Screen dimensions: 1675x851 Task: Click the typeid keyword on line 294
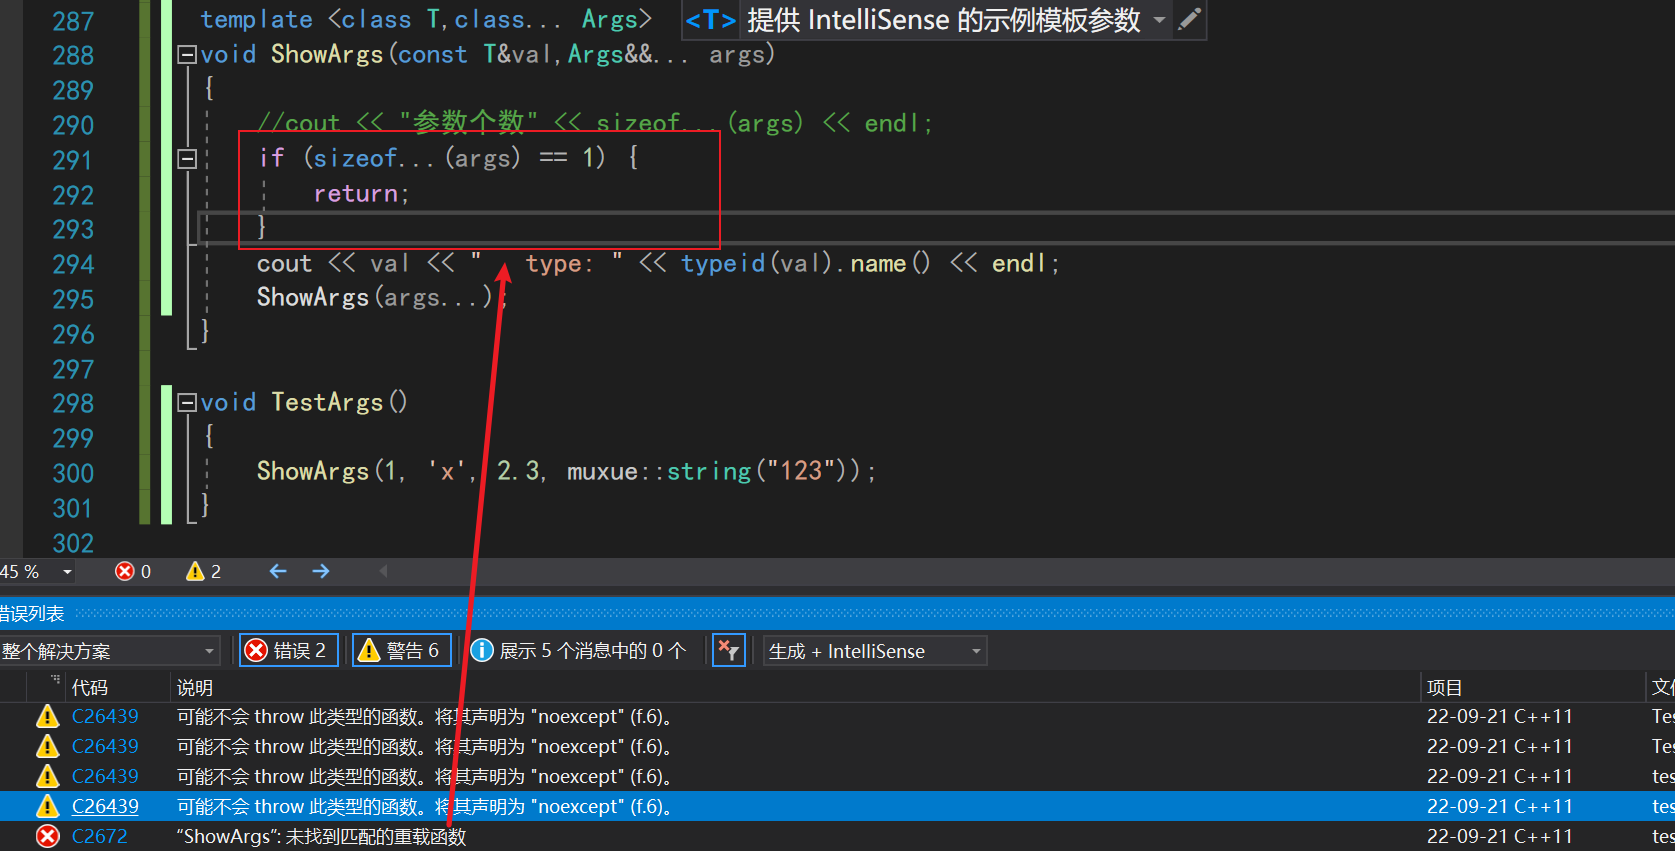(723, 264)
